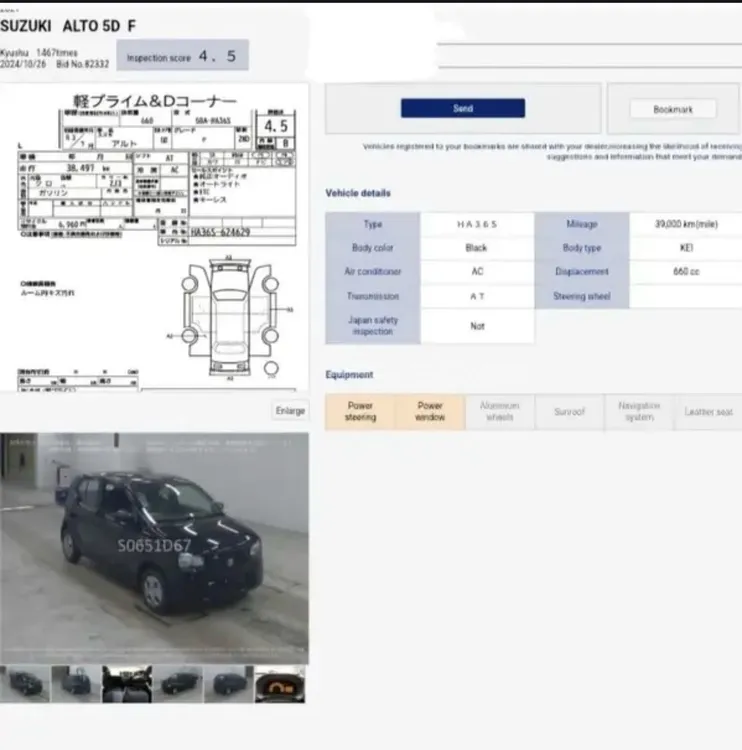The height and width of the screenshot is (750, 742).
Task: Click the Steering wheel label cell
Action: tap(582, 297)
